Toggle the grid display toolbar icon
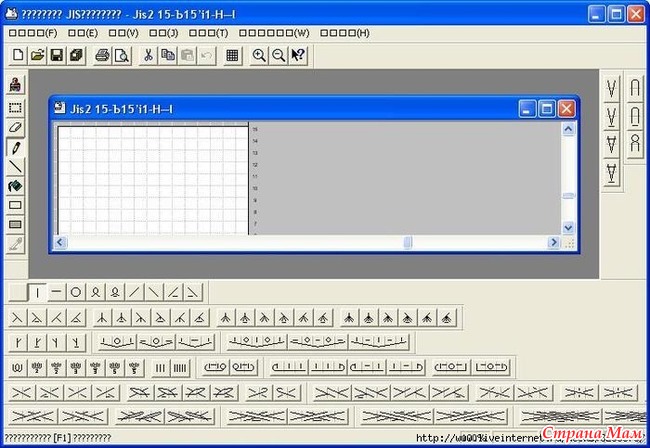 pyautogui.click(x=233, y=55)
